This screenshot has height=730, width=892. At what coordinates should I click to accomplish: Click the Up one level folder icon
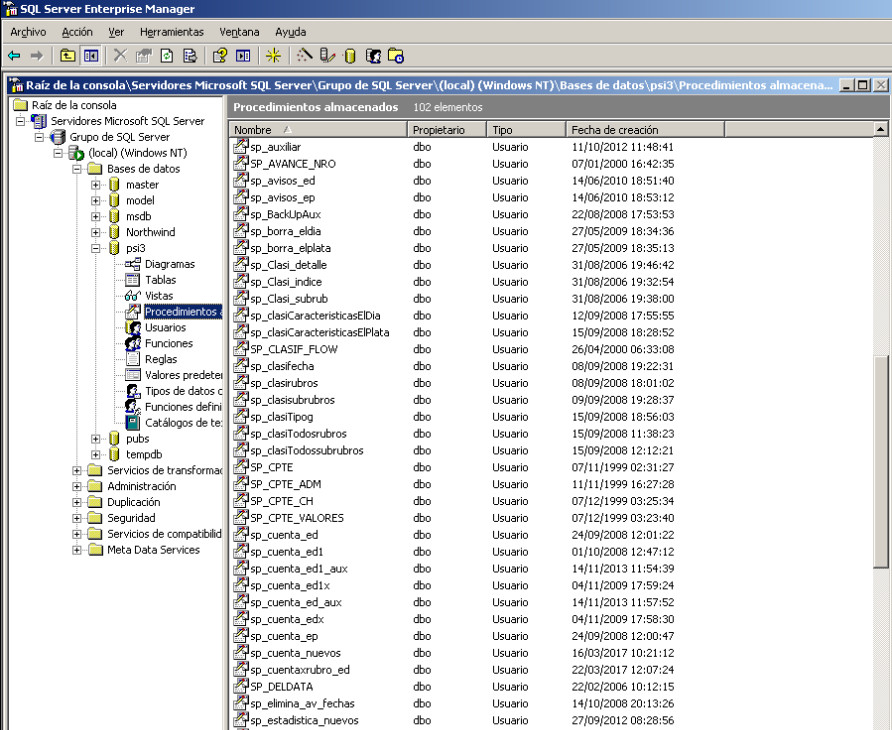pos(68,56)
